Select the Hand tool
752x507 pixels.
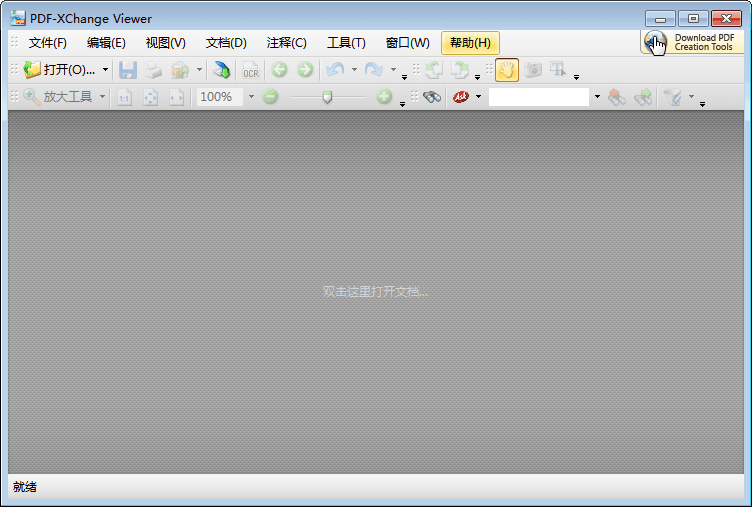pyautogui.click(x=507, y=70)
